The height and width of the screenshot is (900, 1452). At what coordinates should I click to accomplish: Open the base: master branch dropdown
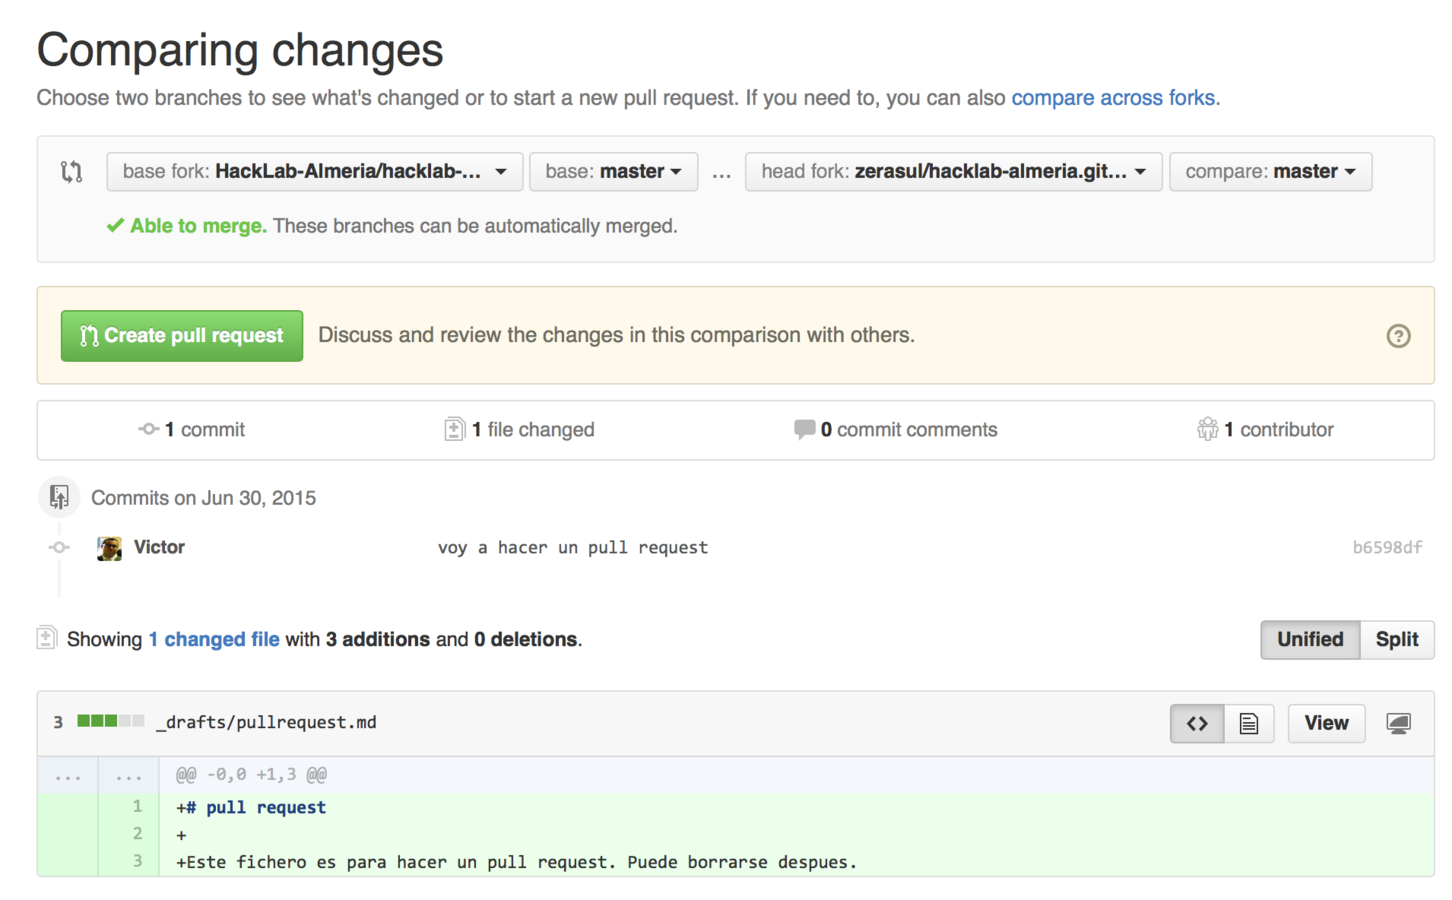(613, 172)
